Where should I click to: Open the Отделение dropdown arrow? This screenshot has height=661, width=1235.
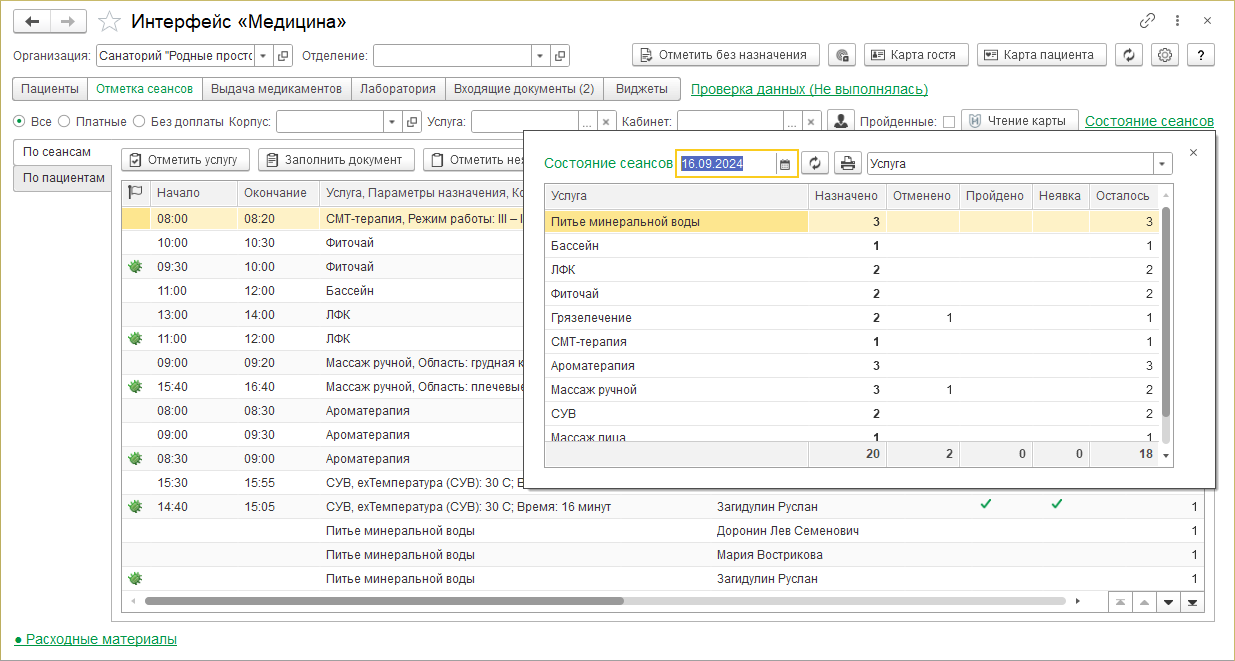(540, 56)
